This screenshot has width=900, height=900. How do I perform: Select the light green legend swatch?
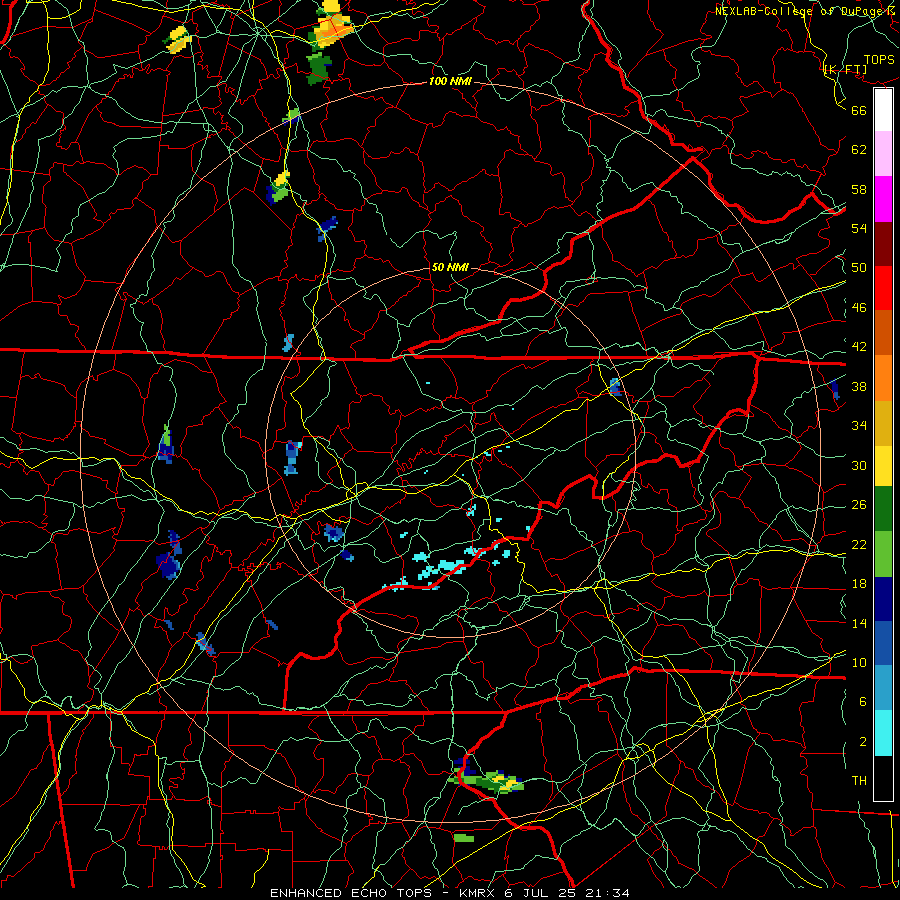click(x=883, y=554)
